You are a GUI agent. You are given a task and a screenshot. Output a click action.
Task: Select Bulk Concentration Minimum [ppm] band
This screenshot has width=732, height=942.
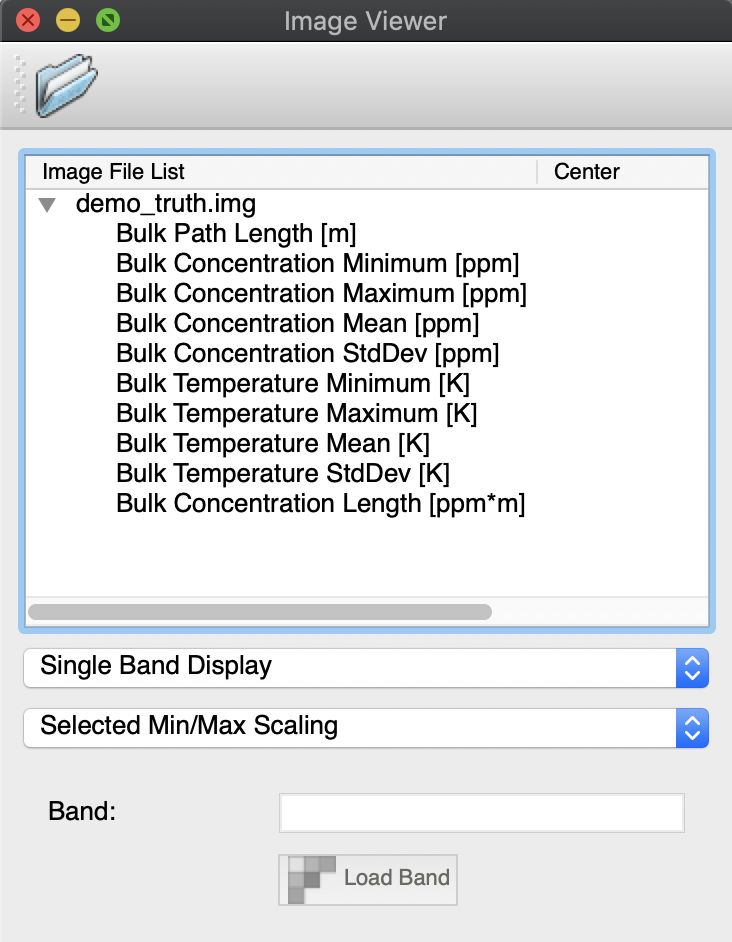click(x=317, y=264)
